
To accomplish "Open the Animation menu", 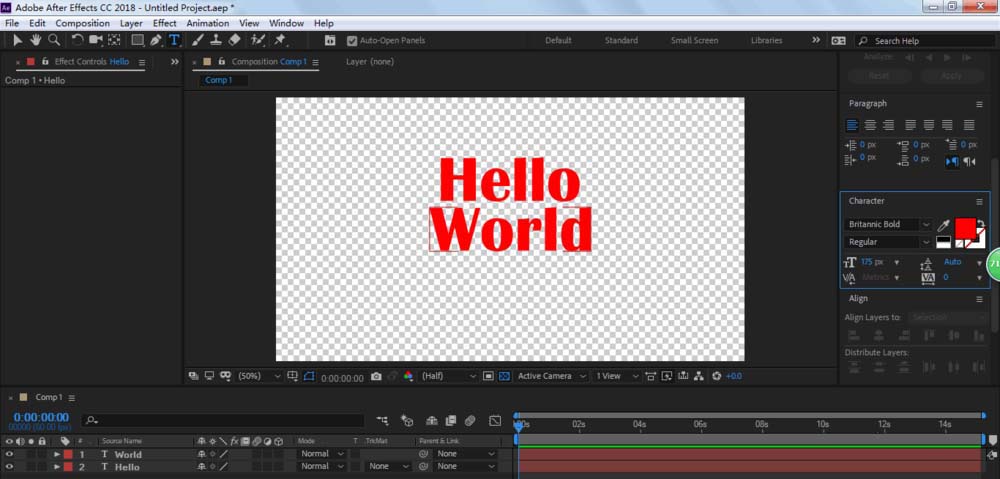I will (207, 23).
